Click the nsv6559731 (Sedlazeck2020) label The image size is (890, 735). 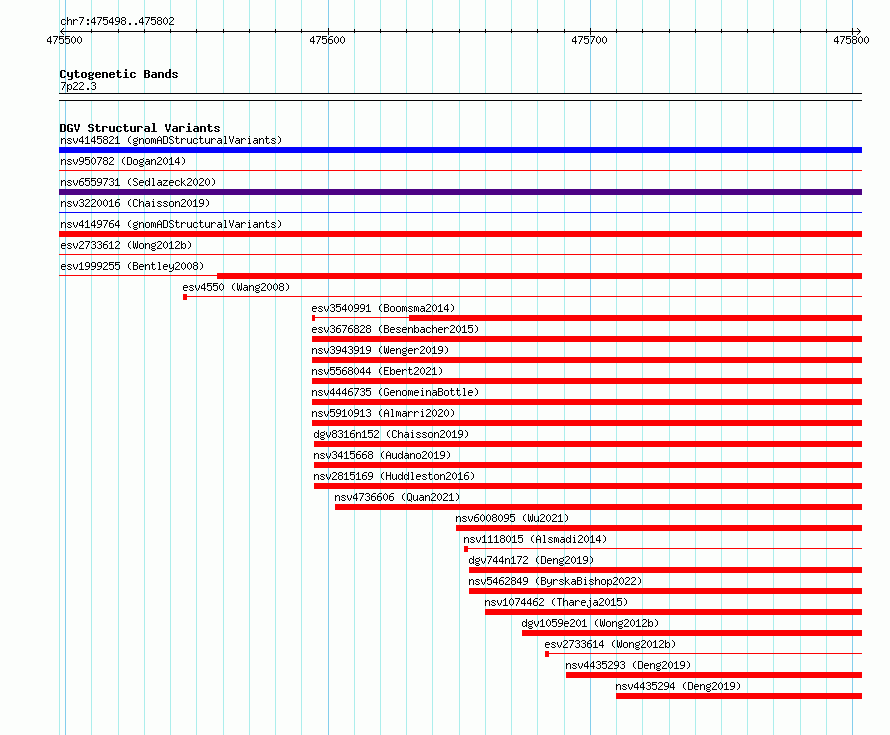pyautogui.click(x=138, y=182)
